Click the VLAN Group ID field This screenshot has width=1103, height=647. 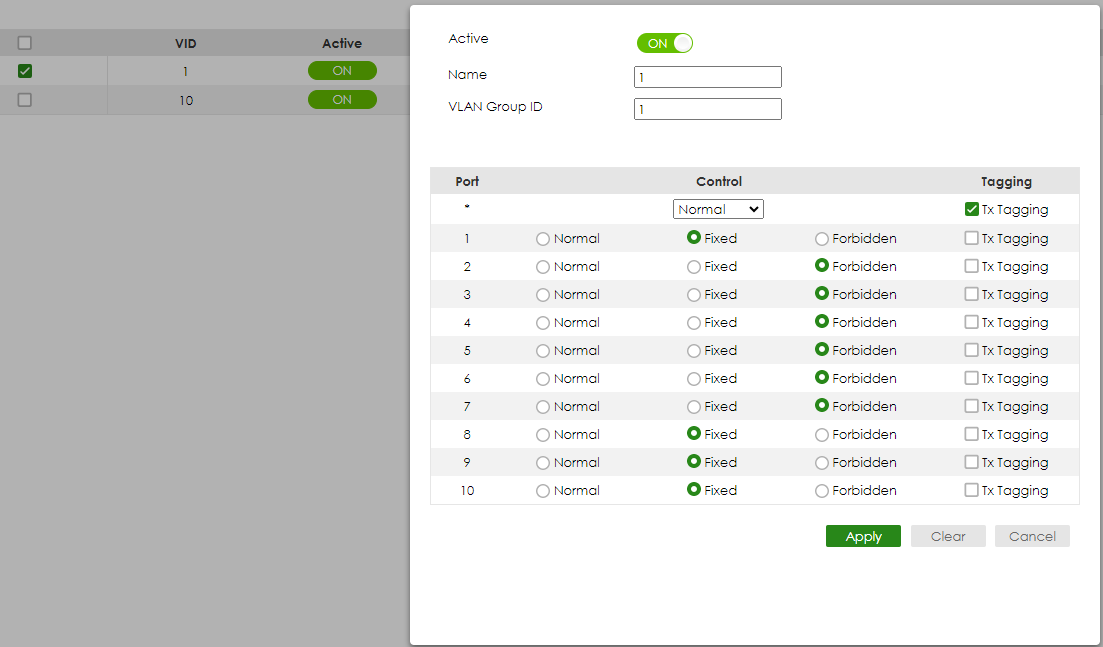pyautogui.click(x=707, y=108)
